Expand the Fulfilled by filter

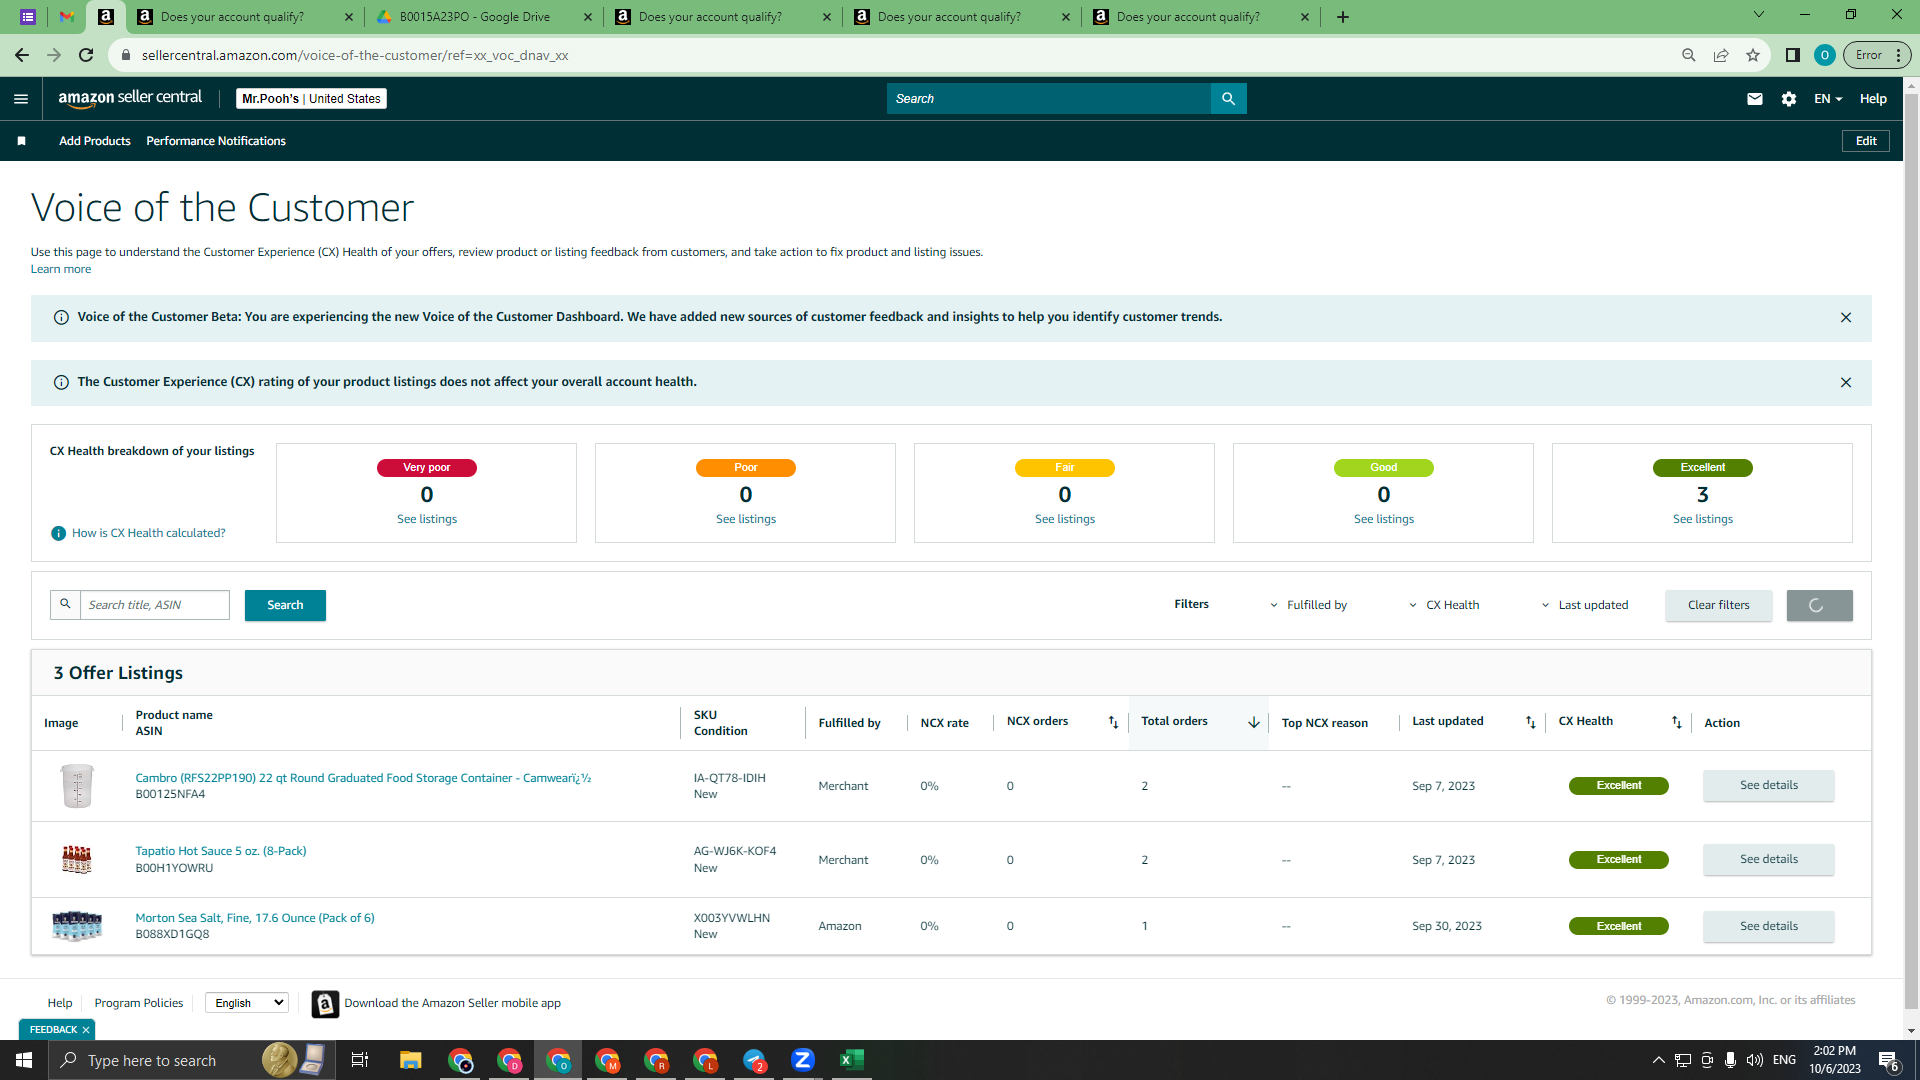pyautogui.click(x=1308, y=605)
